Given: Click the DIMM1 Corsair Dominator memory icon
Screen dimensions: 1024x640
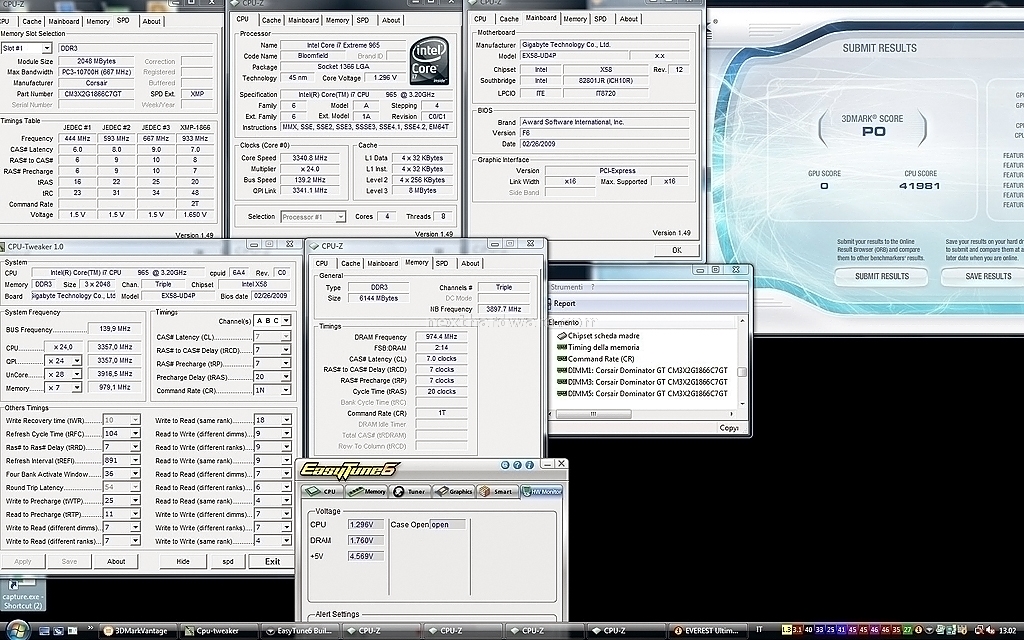Looking at the screenshot, I should click(562, 370).
